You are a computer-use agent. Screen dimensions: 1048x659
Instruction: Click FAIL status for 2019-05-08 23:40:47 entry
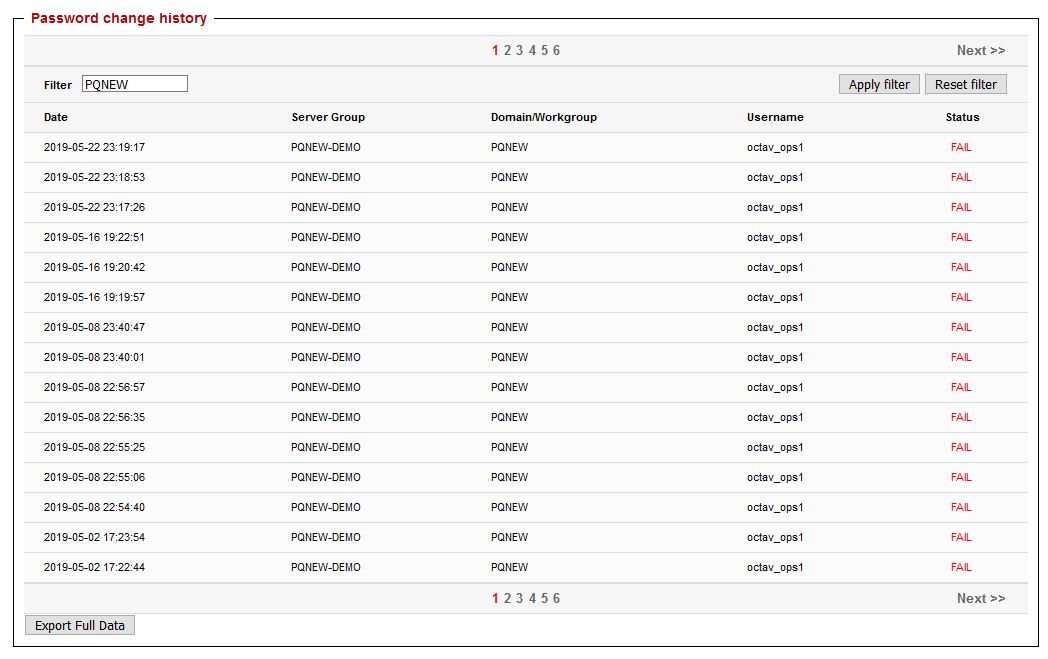[x=961, y=328]
